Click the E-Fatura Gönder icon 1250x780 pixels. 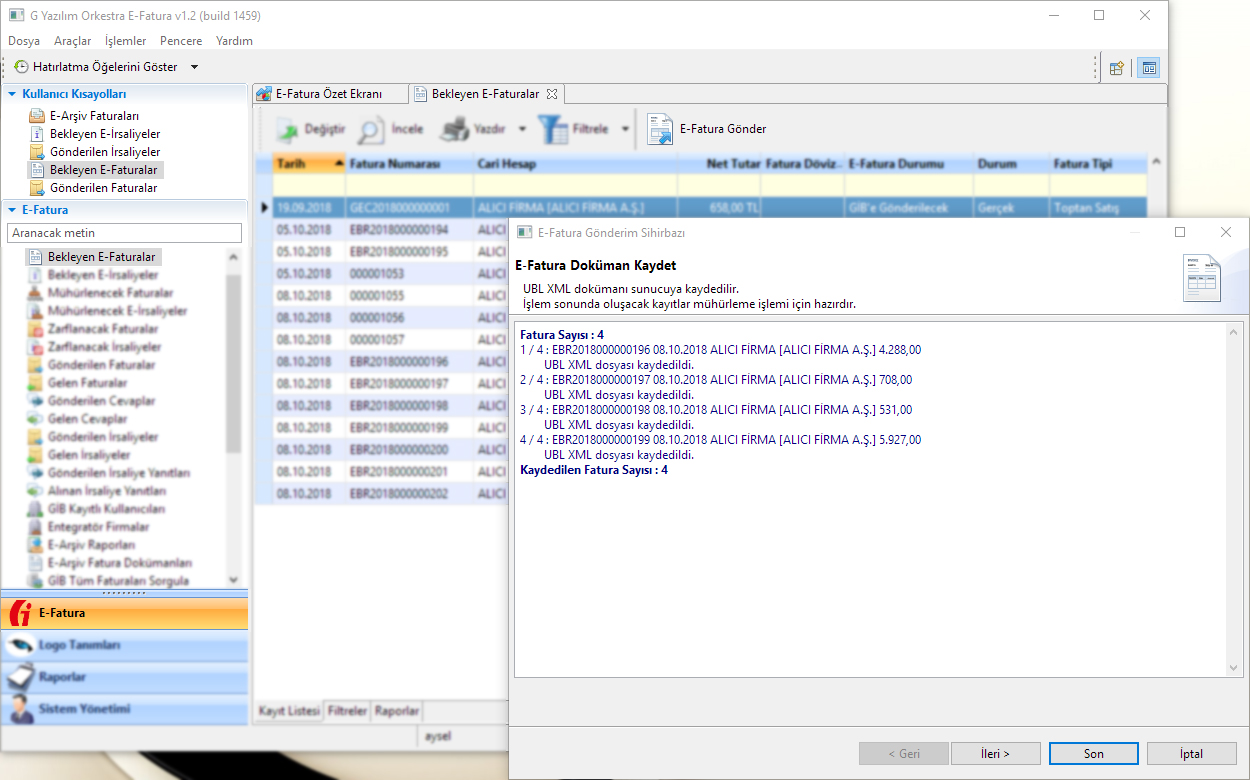(x=660, y=130)
